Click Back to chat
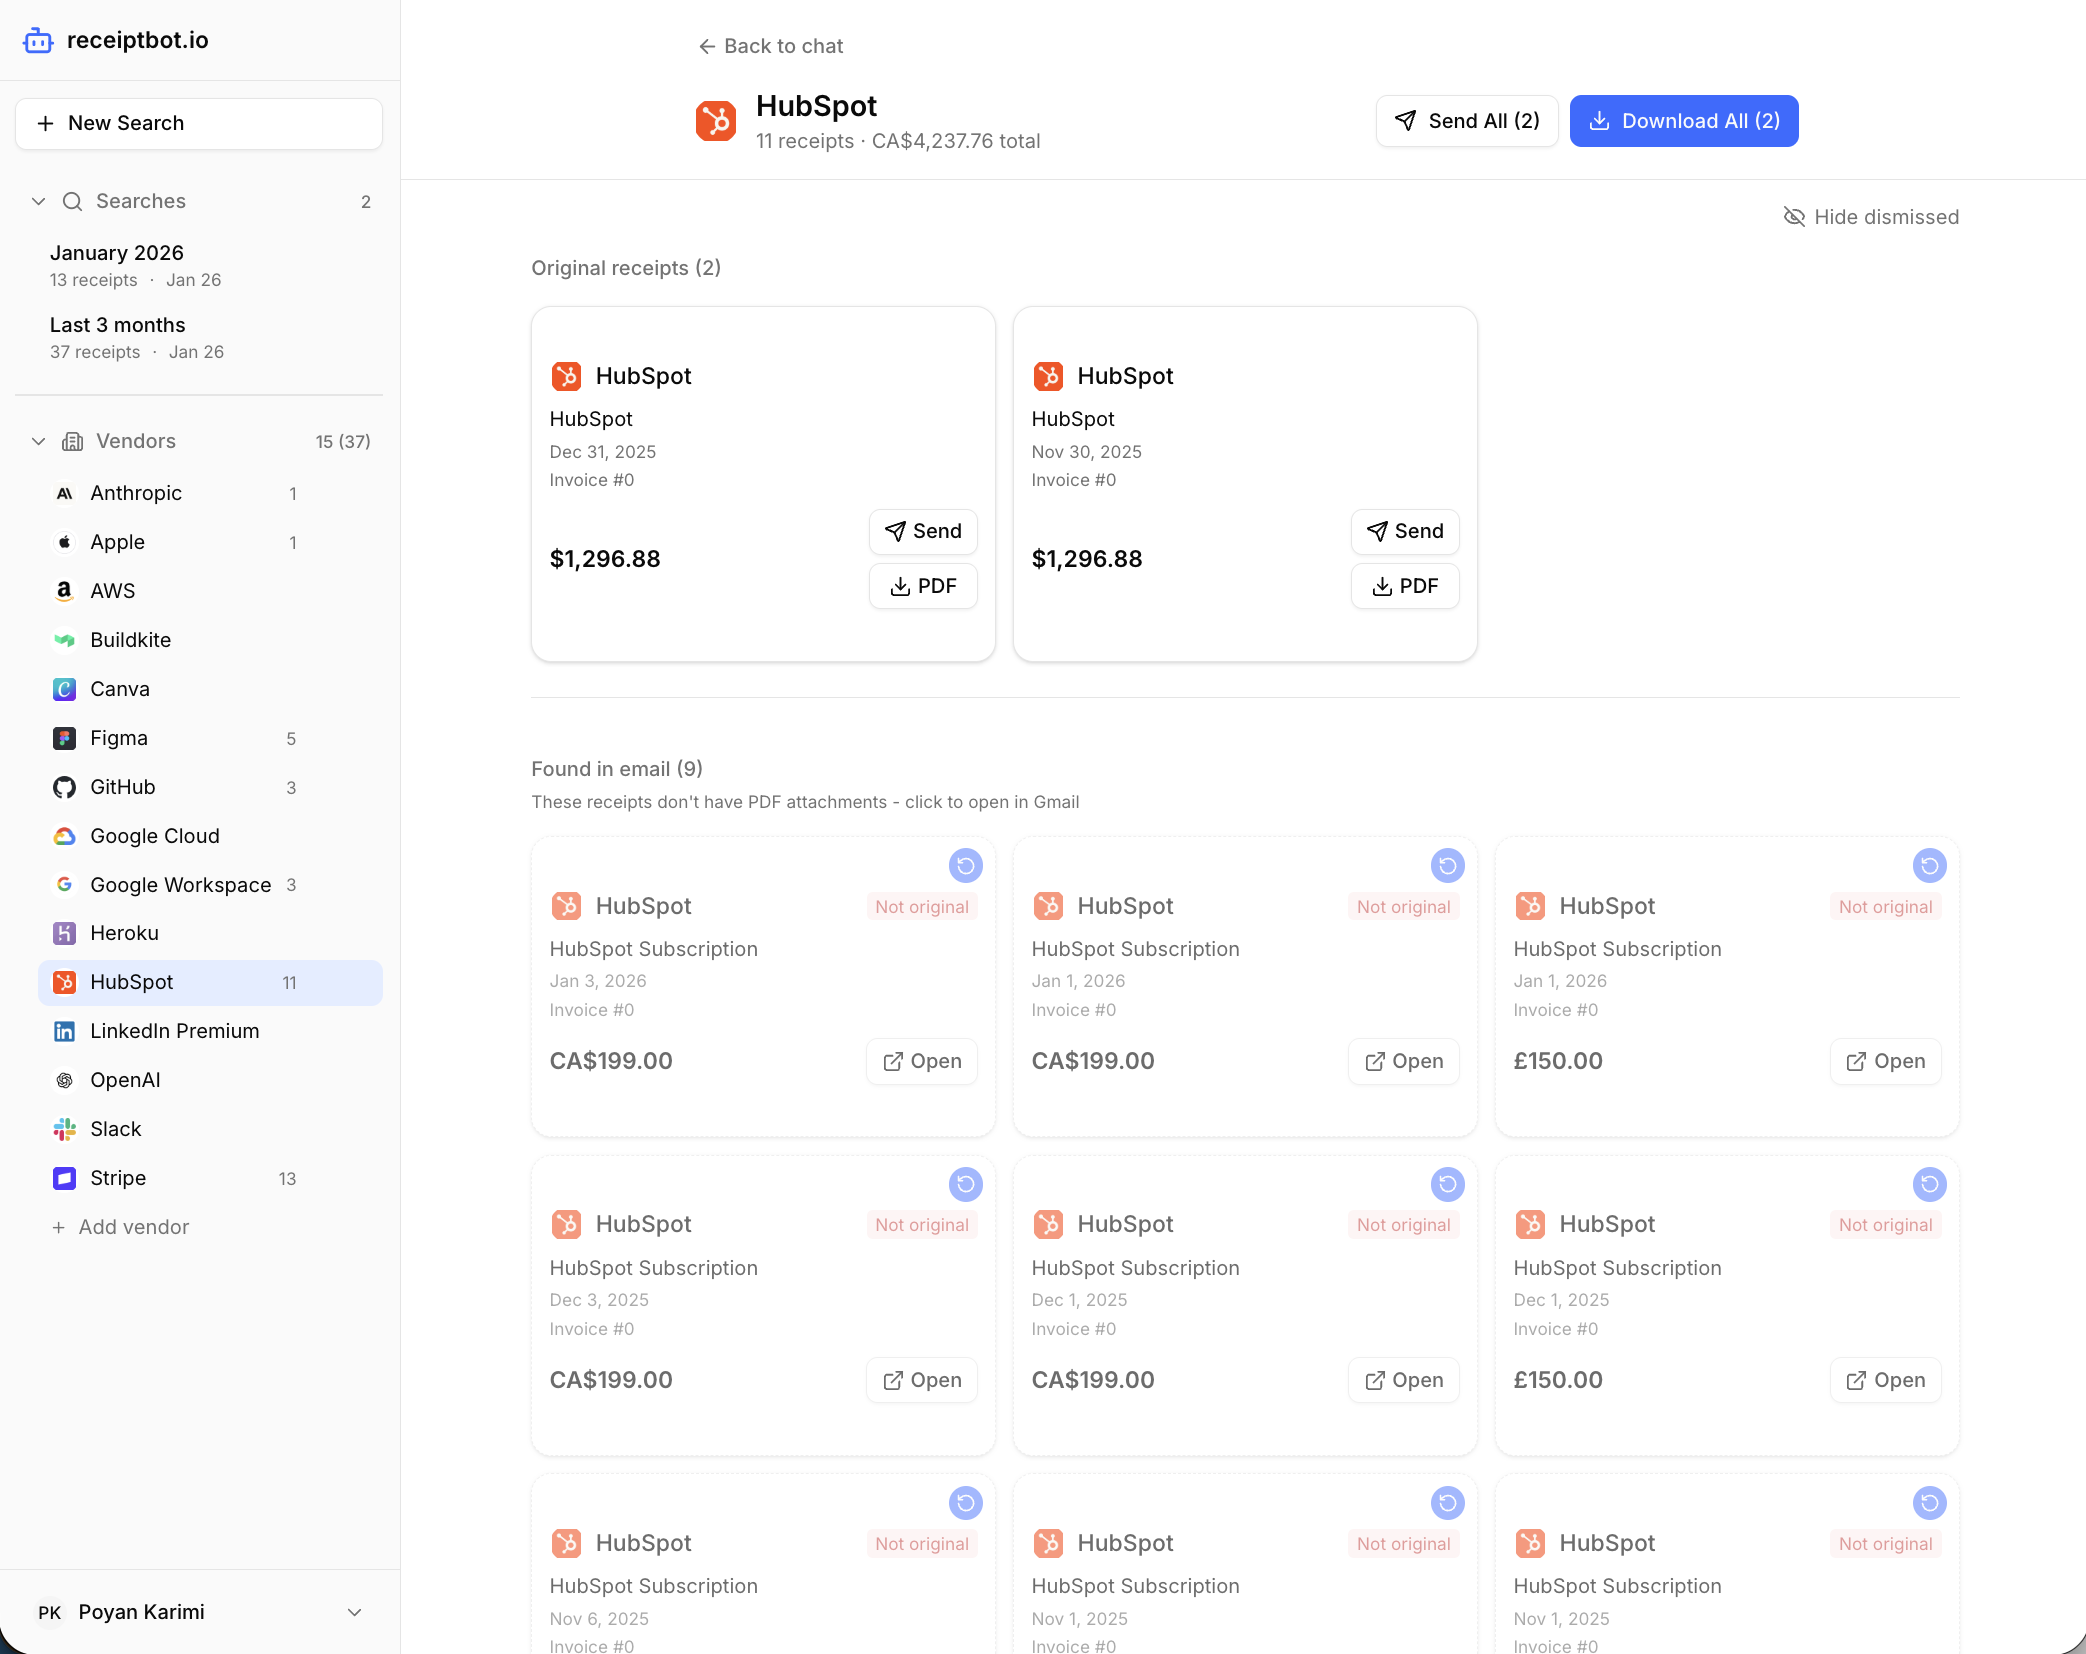 [x=770, y=46]
